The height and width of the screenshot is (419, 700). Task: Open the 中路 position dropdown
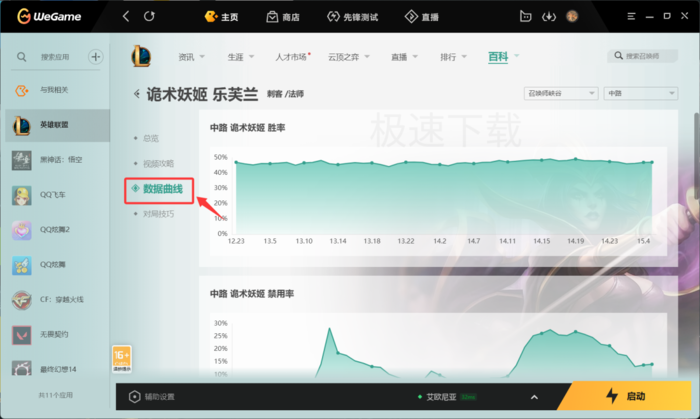click(641, 93)
